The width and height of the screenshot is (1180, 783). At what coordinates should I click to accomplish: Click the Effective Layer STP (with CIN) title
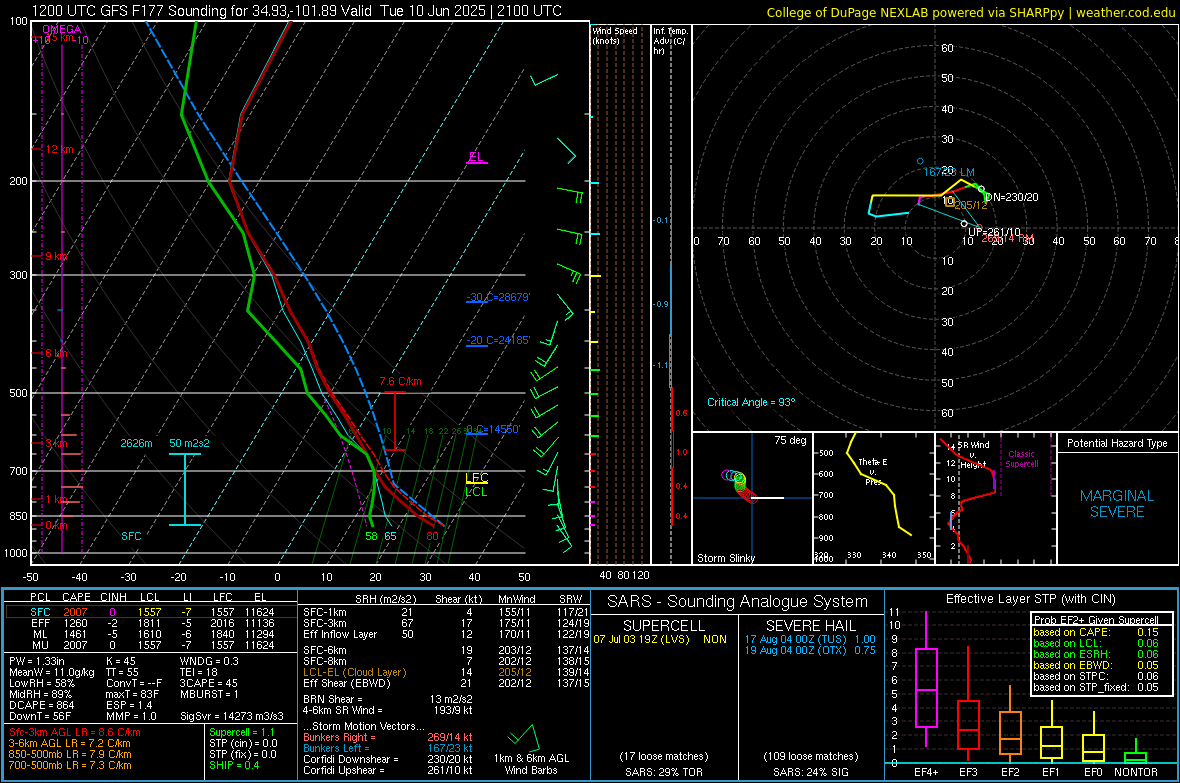tap(1030, 599)
